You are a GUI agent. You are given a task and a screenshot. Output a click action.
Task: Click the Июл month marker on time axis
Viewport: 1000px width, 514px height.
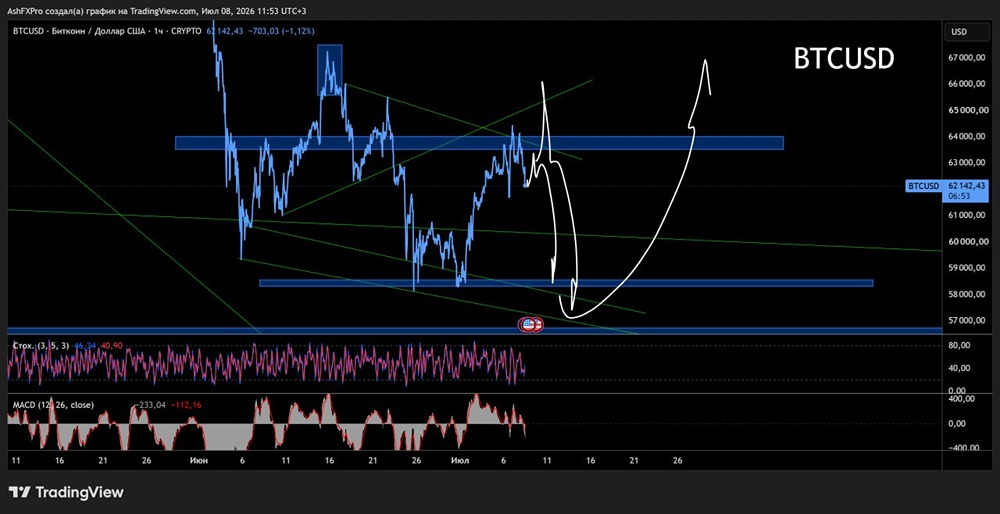click(x=458, y=460)
